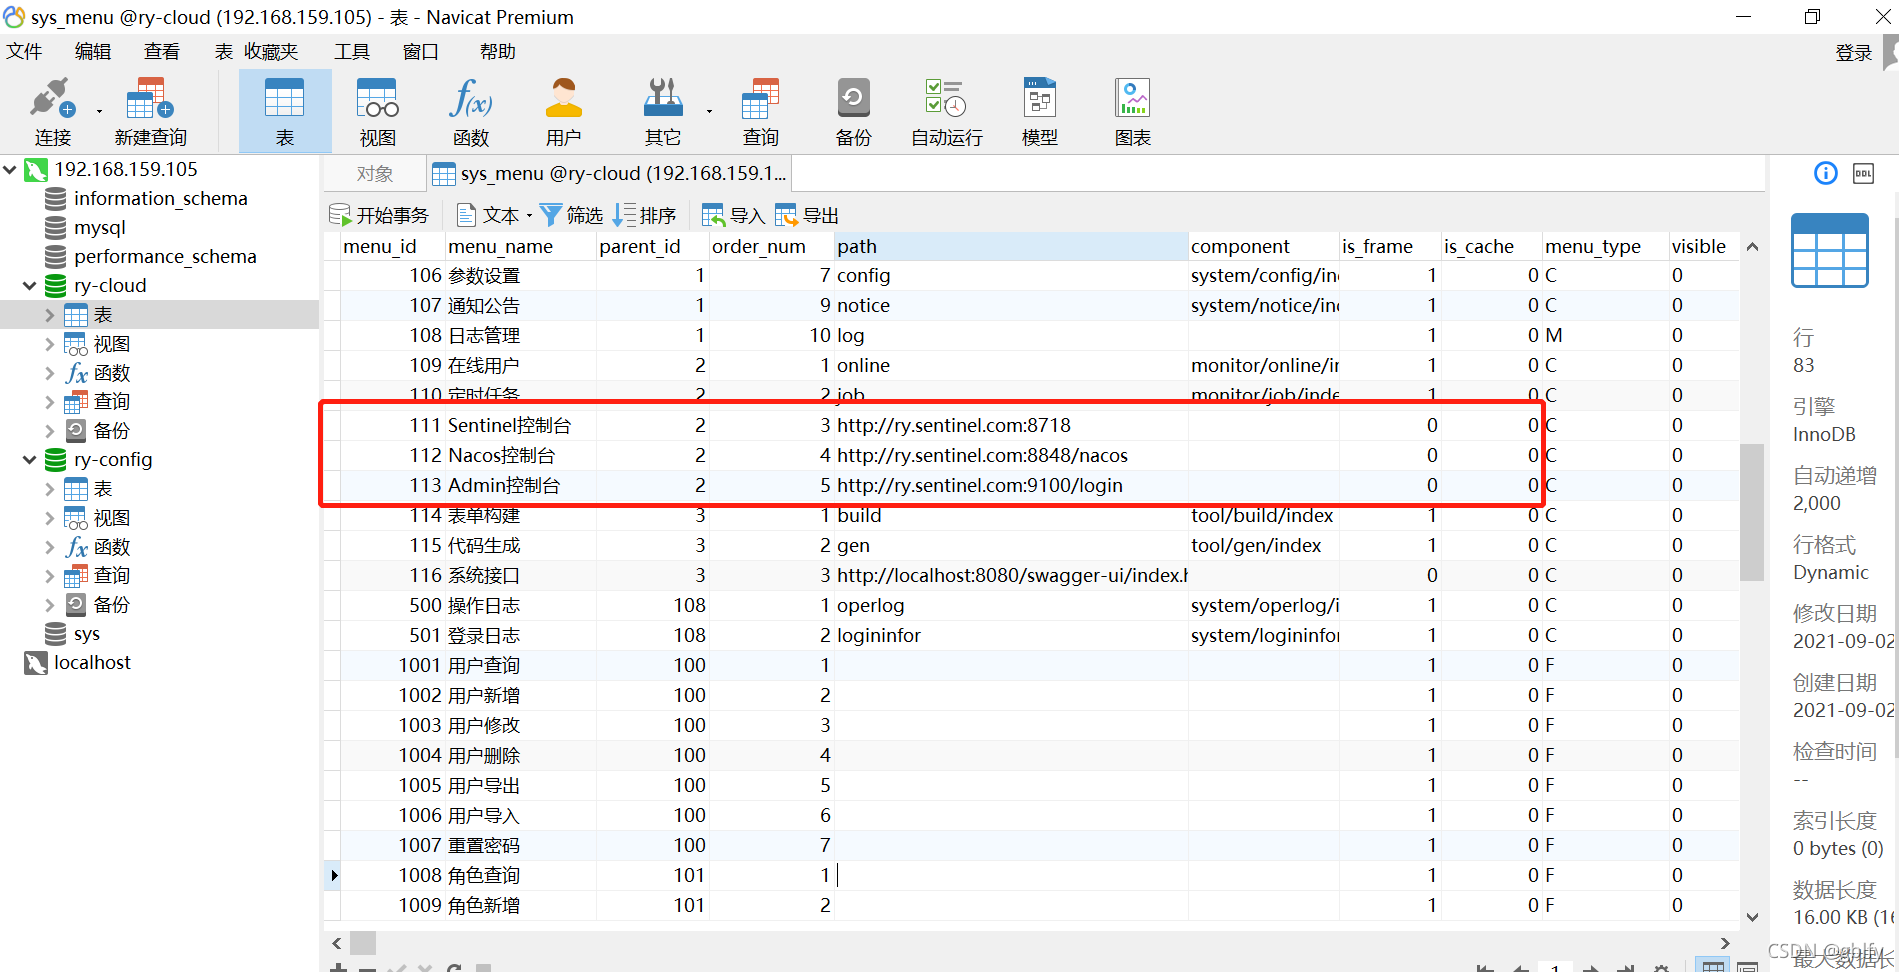The width and height of the screenshot is (1899, 972).
Task: Click the menu_type column header
Action: point(1604,246)
